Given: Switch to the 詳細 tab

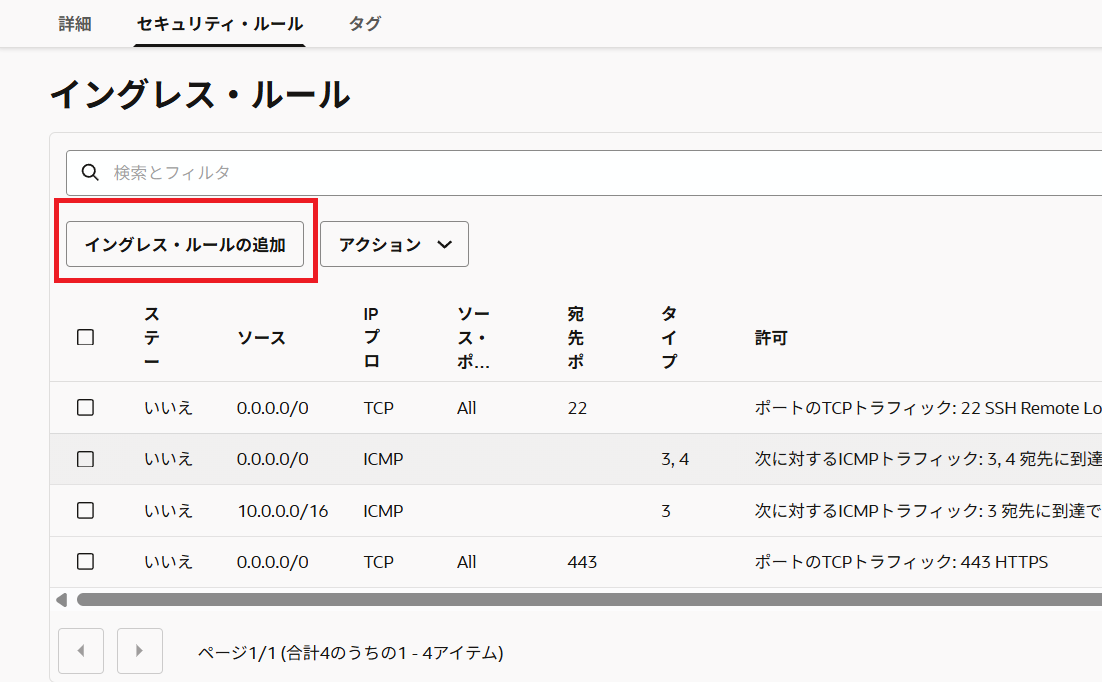Looking at the screenshot, I should coord(75,23).
